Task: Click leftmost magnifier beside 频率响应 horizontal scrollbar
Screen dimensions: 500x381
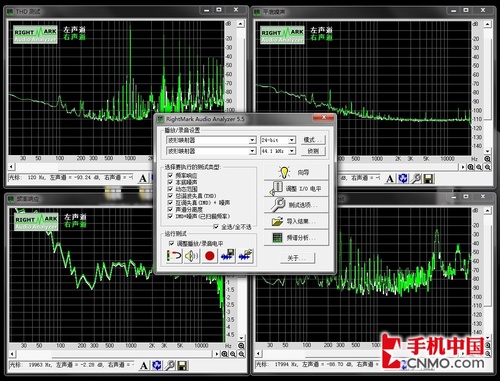Action: (x=224, y=354)
